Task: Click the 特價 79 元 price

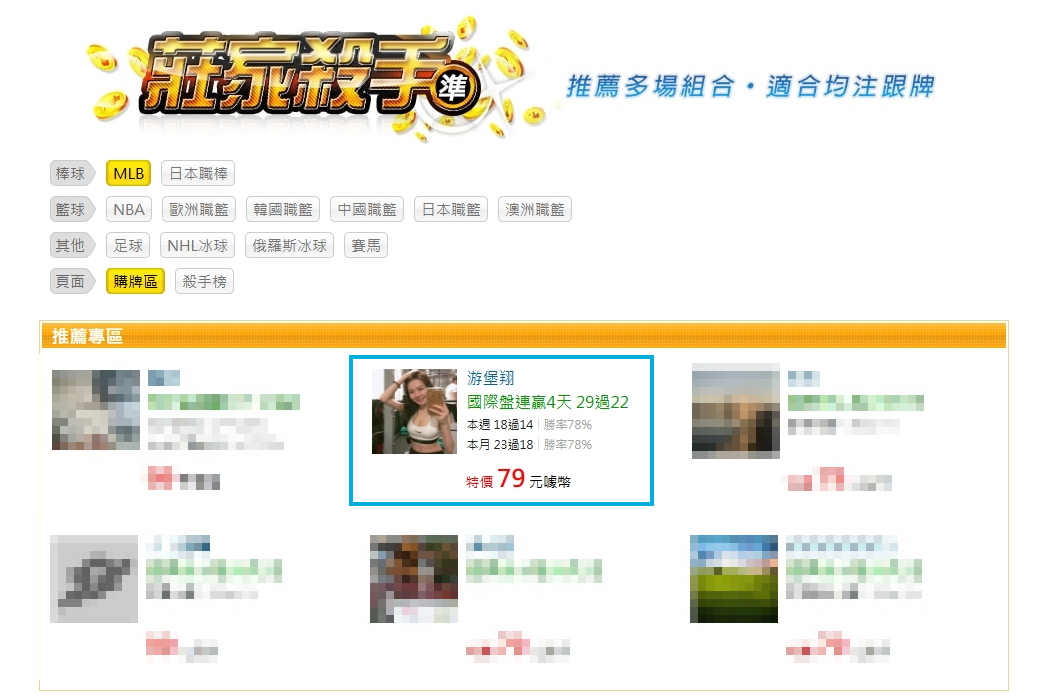Action: pyautogui.click(x=518, y=479)
